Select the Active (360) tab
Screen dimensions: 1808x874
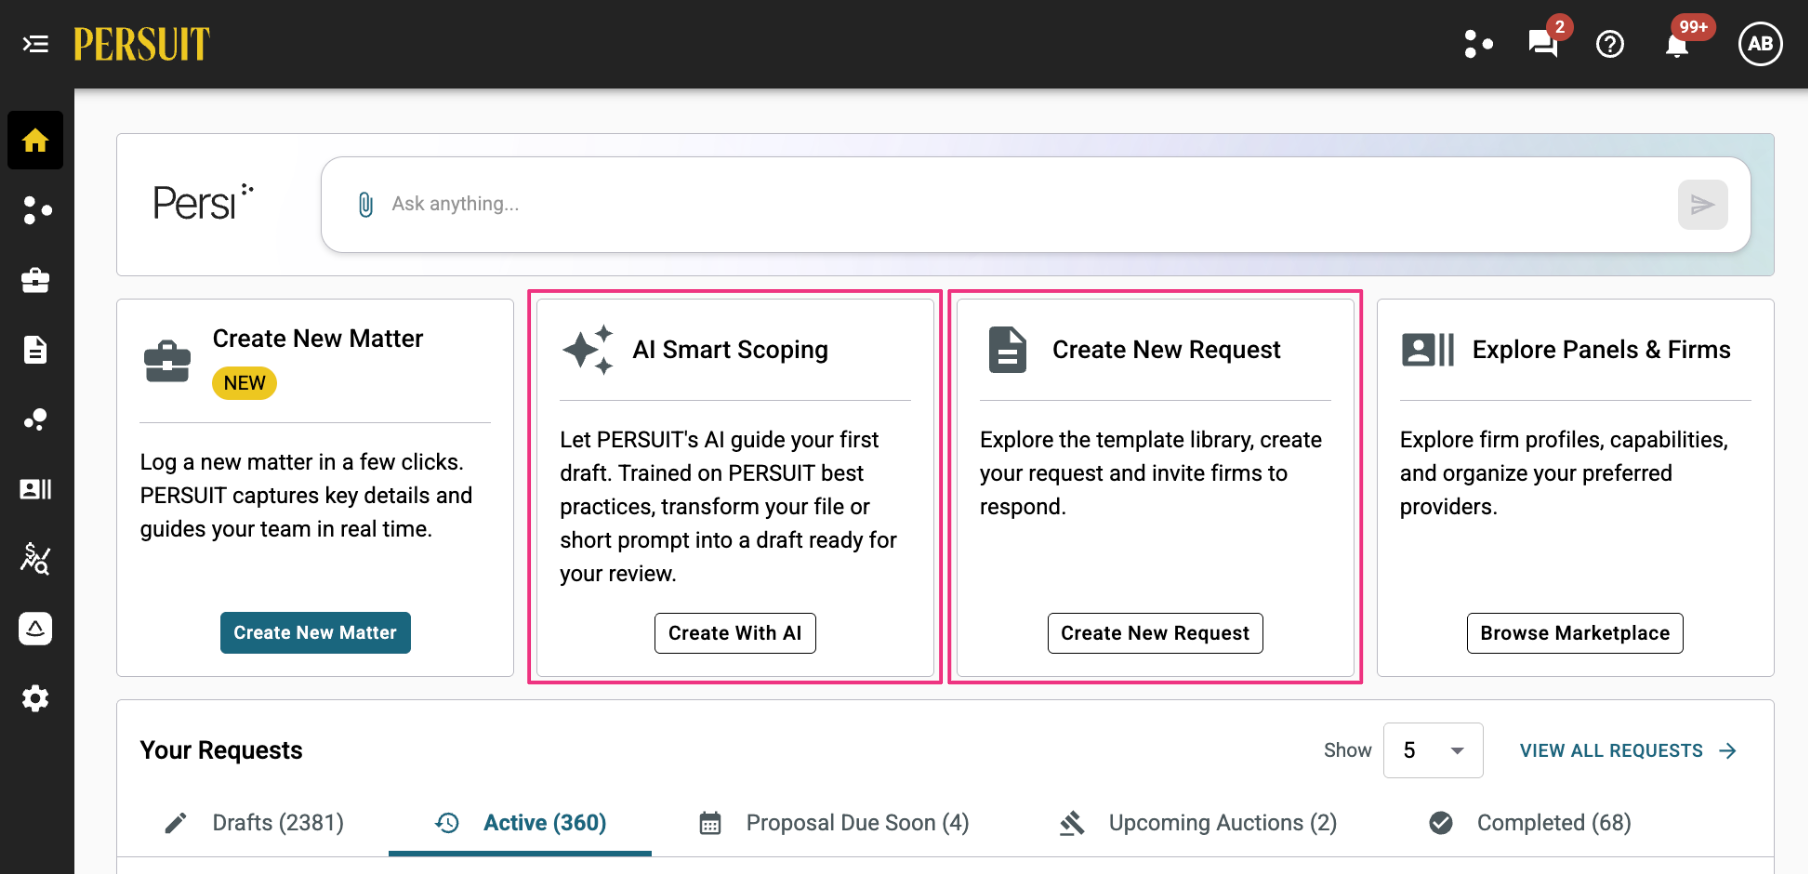[520, 823]
